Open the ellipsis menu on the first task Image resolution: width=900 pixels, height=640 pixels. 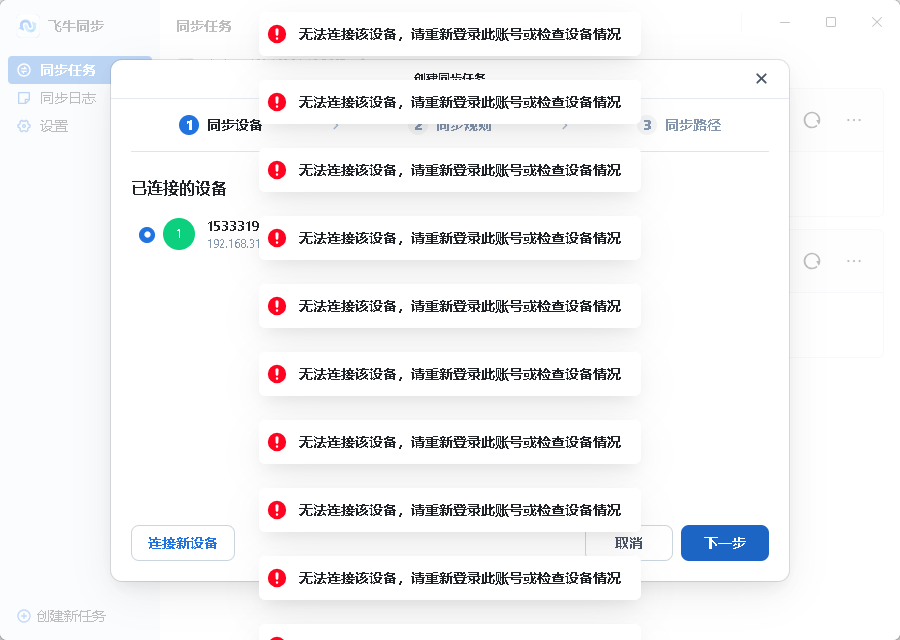point(853,119)
